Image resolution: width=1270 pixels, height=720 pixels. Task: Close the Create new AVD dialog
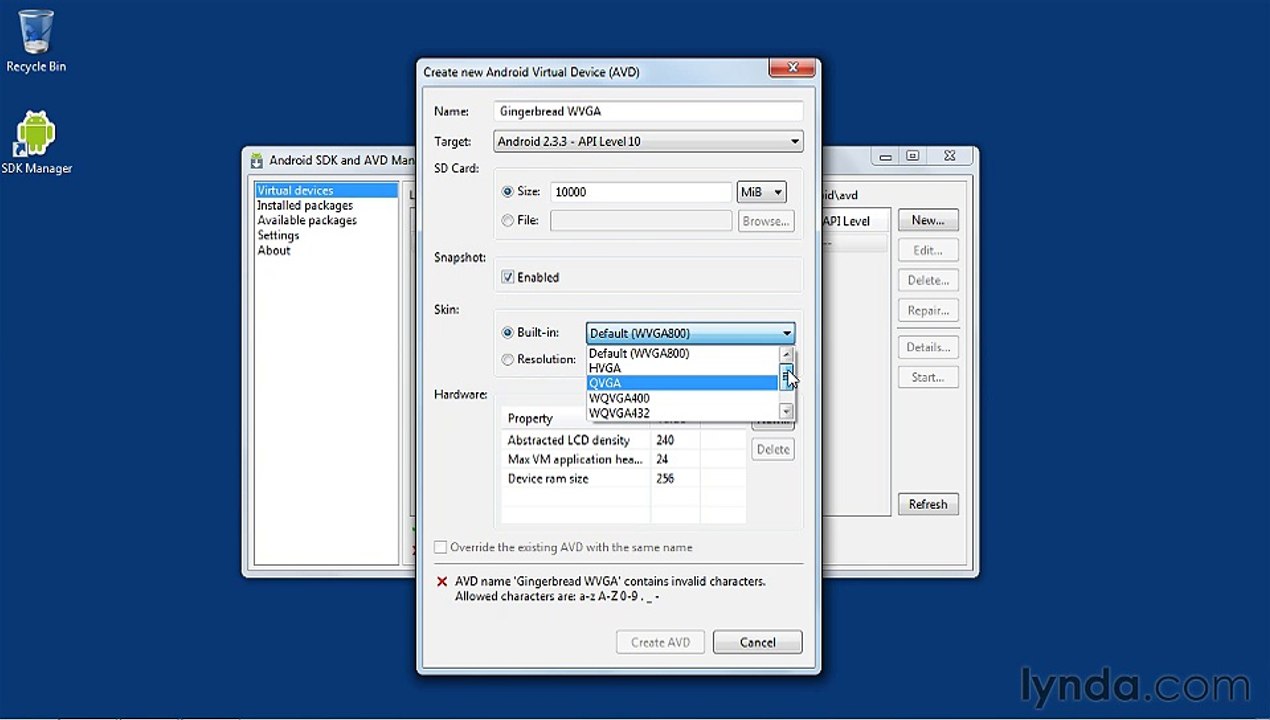coord(793,68)
